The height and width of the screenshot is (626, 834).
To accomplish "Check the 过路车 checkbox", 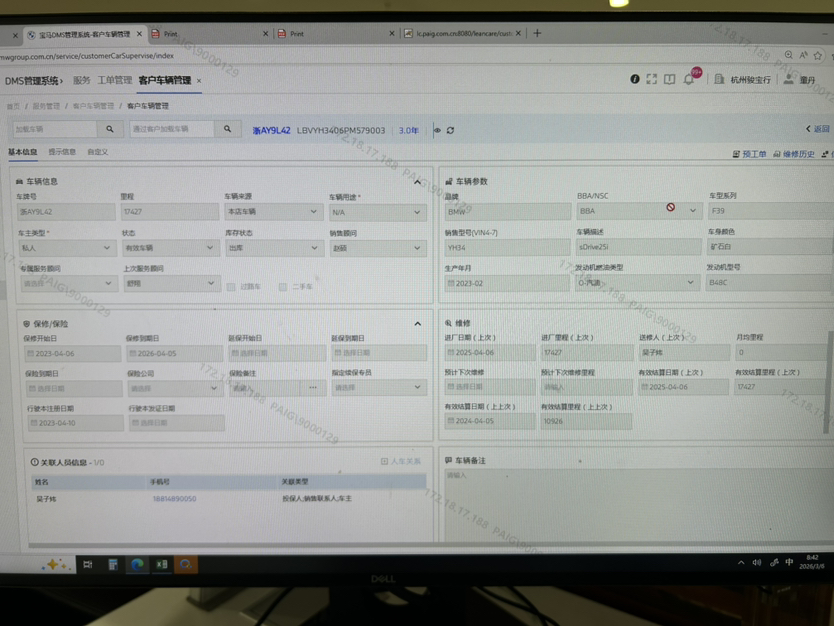I will pos(231,287).
